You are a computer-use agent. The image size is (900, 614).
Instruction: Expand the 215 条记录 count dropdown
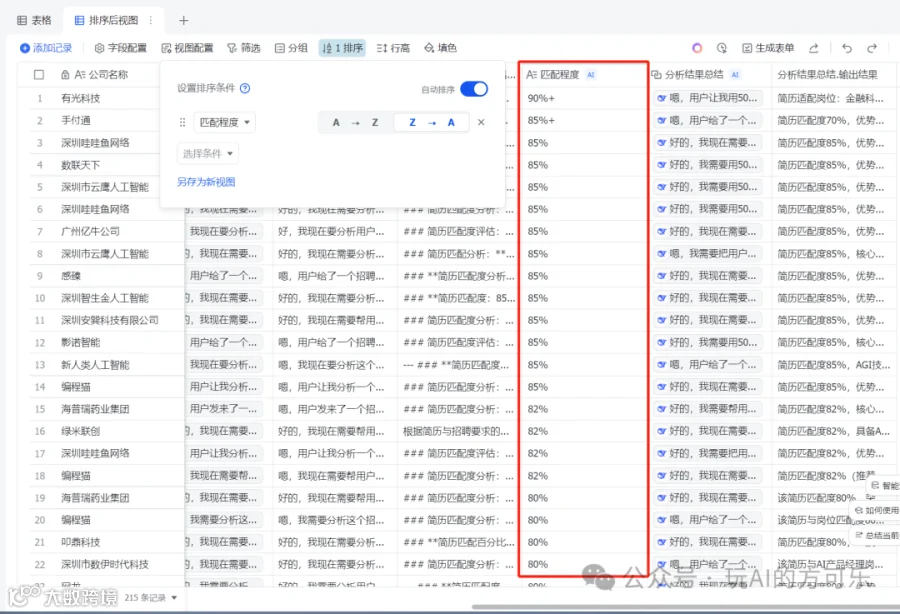click(151, 598)
